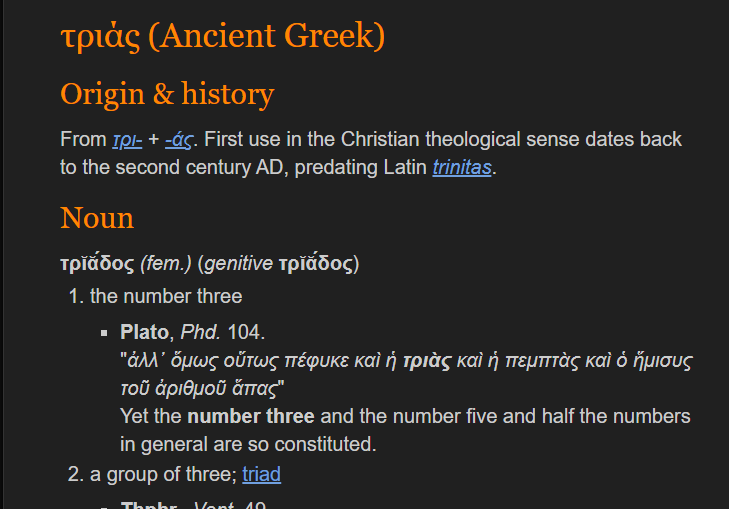Select the Origin & history heading
The height and width of the screenshot is (509, 729).
pyautogui.click(x=167, y=94)
